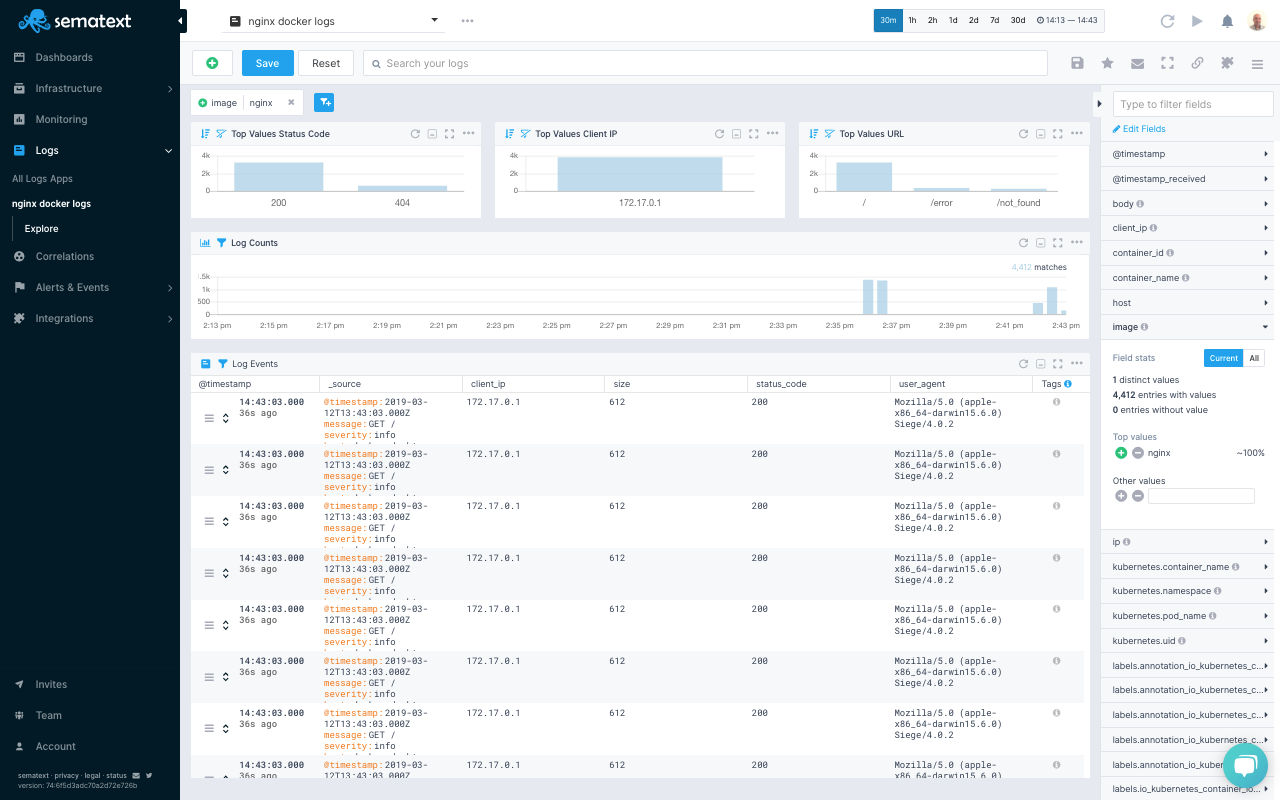The width and height of the screenshot is (1280, 800).
Task: Start live tail play button
Action: coord(1197,21)
